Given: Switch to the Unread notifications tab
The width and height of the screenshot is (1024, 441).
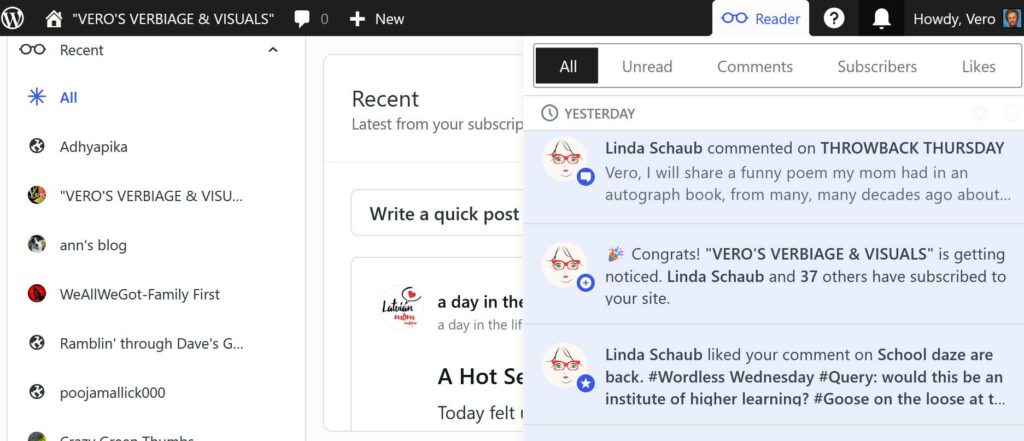Looking at the screenshot, I should tap(647, 66).
